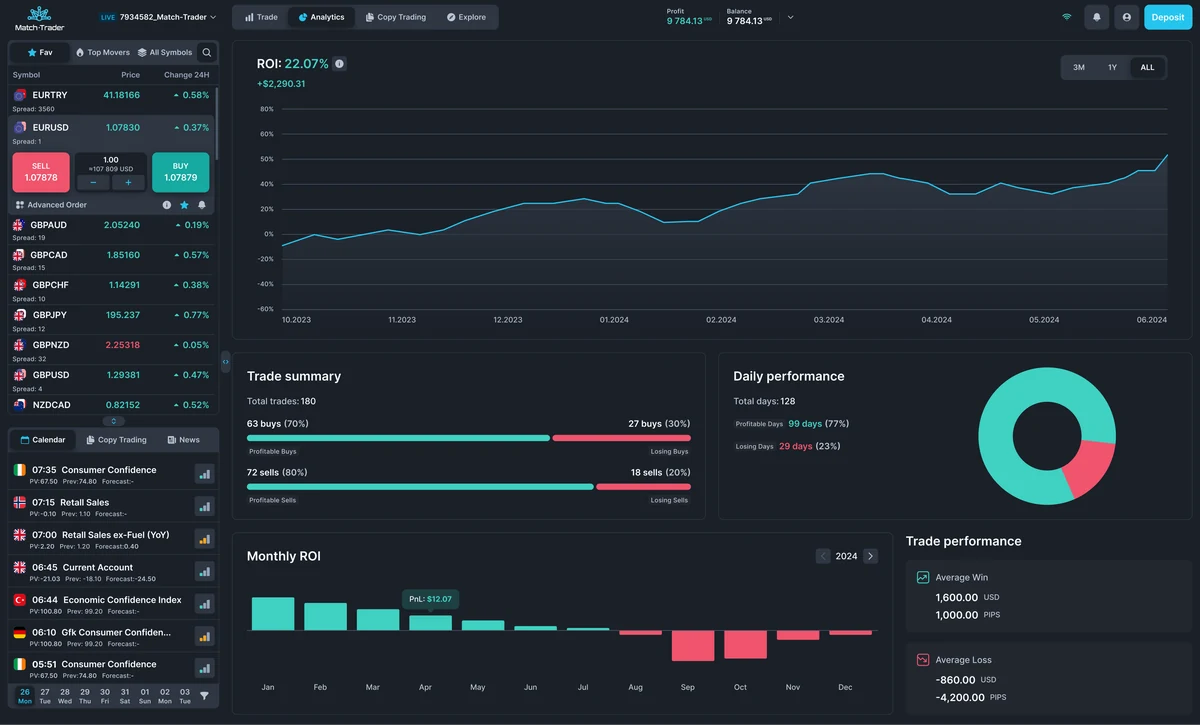The image size is (1200, 725).
Task: Open the Copy Trading top tab
Action: pyautogui.click(x=395, y=17)
